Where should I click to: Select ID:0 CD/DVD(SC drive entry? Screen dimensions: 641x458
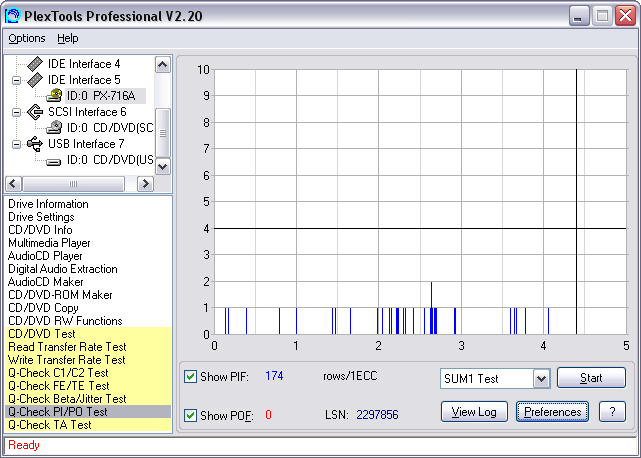(x=110, y=128)
